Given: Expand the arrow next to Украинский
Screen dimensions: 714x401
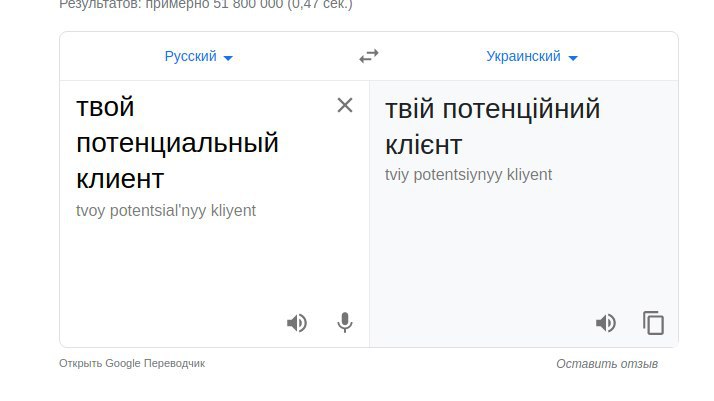Looking at the screenshot, I should [573, 58].
